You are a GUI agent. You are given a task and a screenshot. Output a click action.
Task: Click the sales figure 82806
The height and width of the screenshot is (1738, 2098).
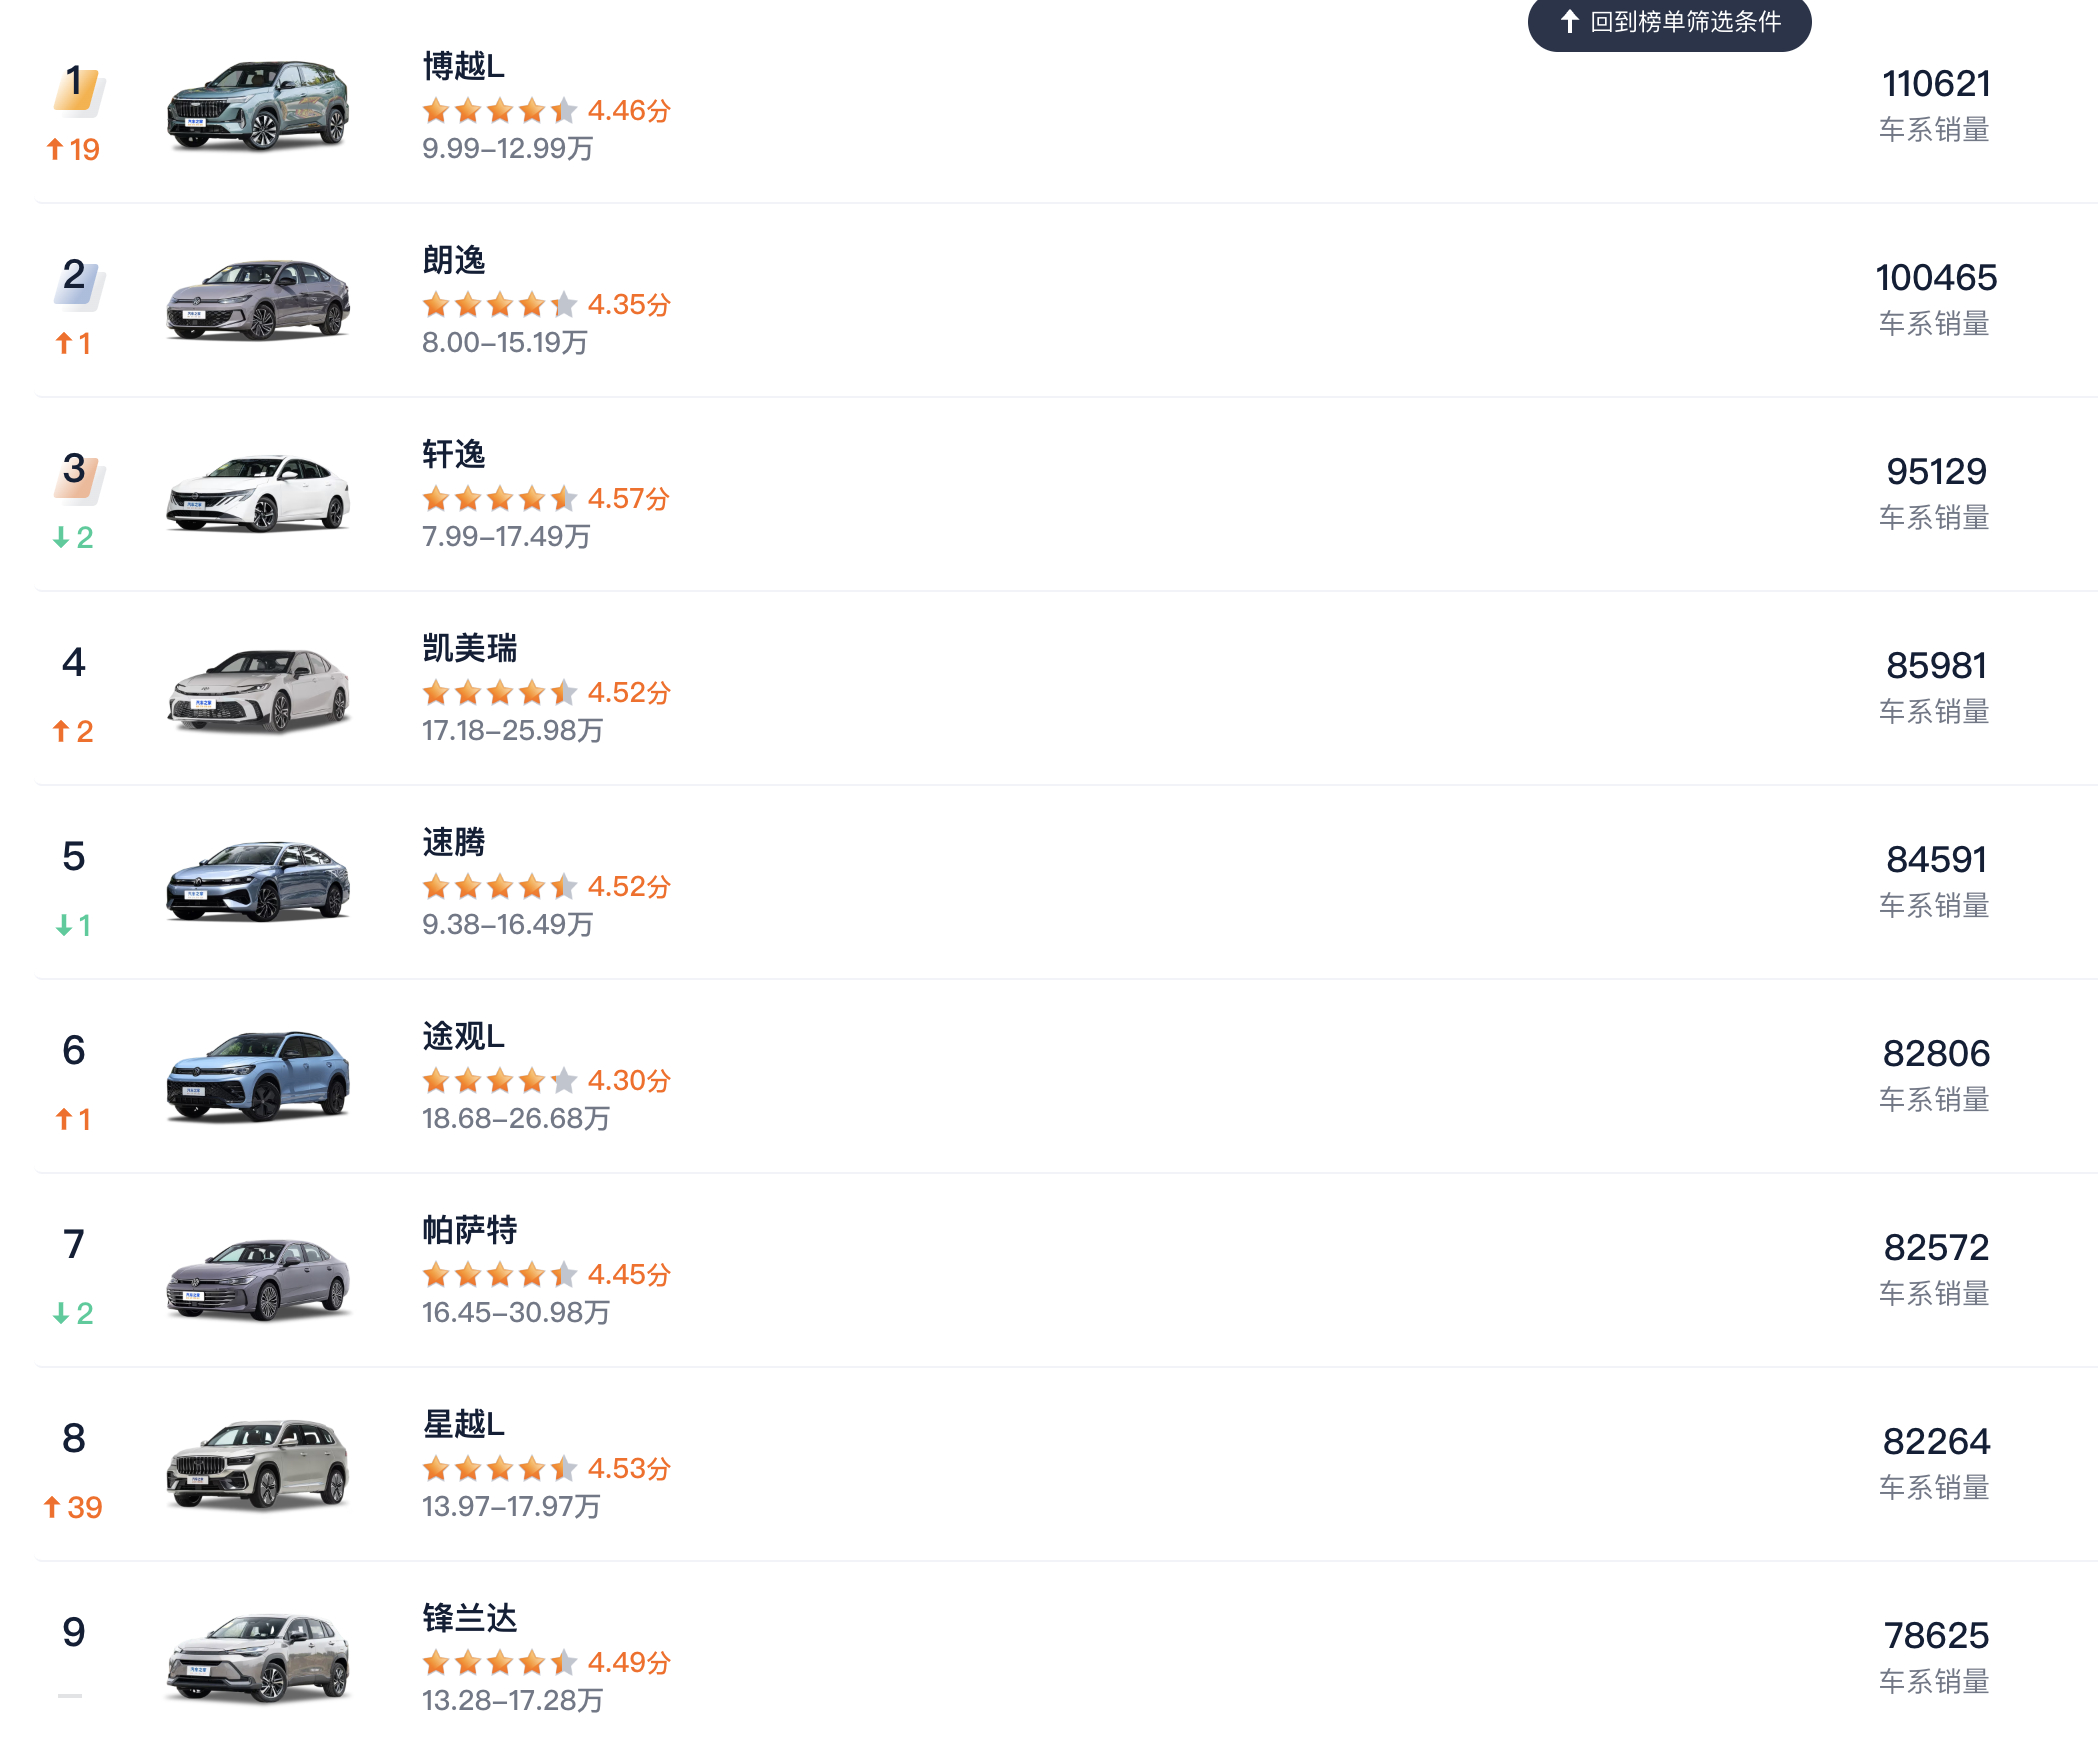(1936, 1054)
